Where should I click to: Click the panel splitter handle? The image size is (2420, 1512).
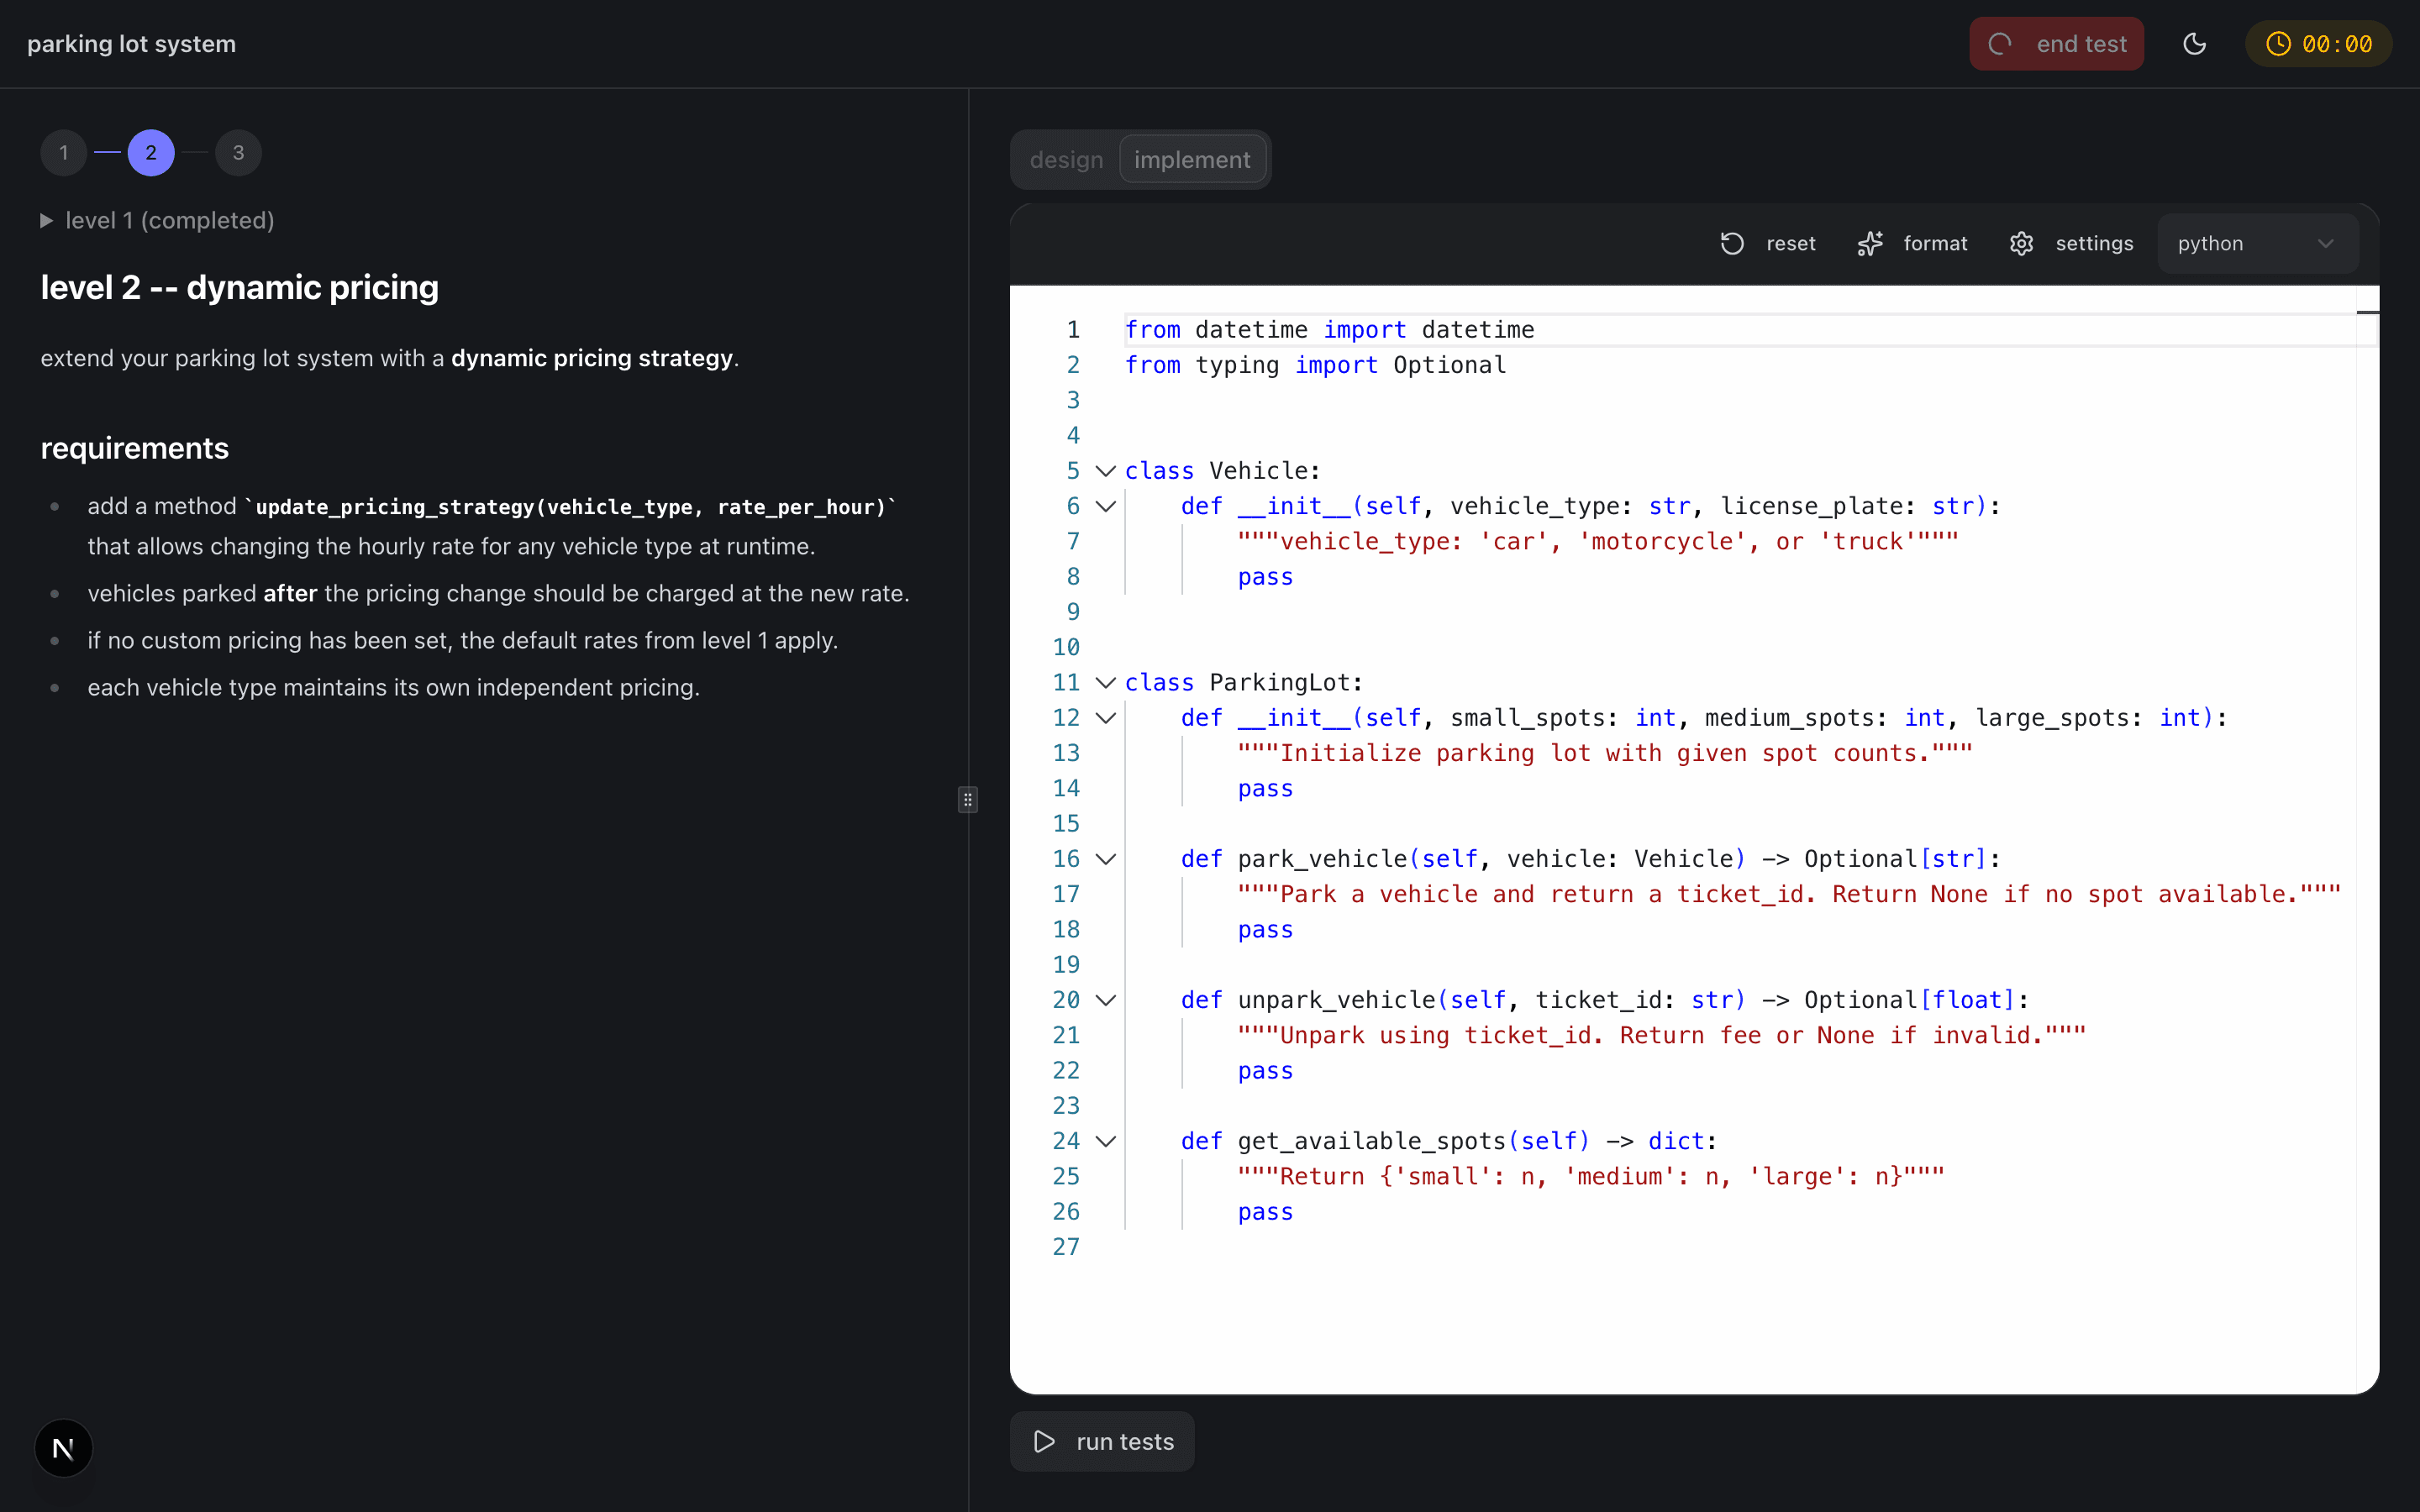(967, 799)
